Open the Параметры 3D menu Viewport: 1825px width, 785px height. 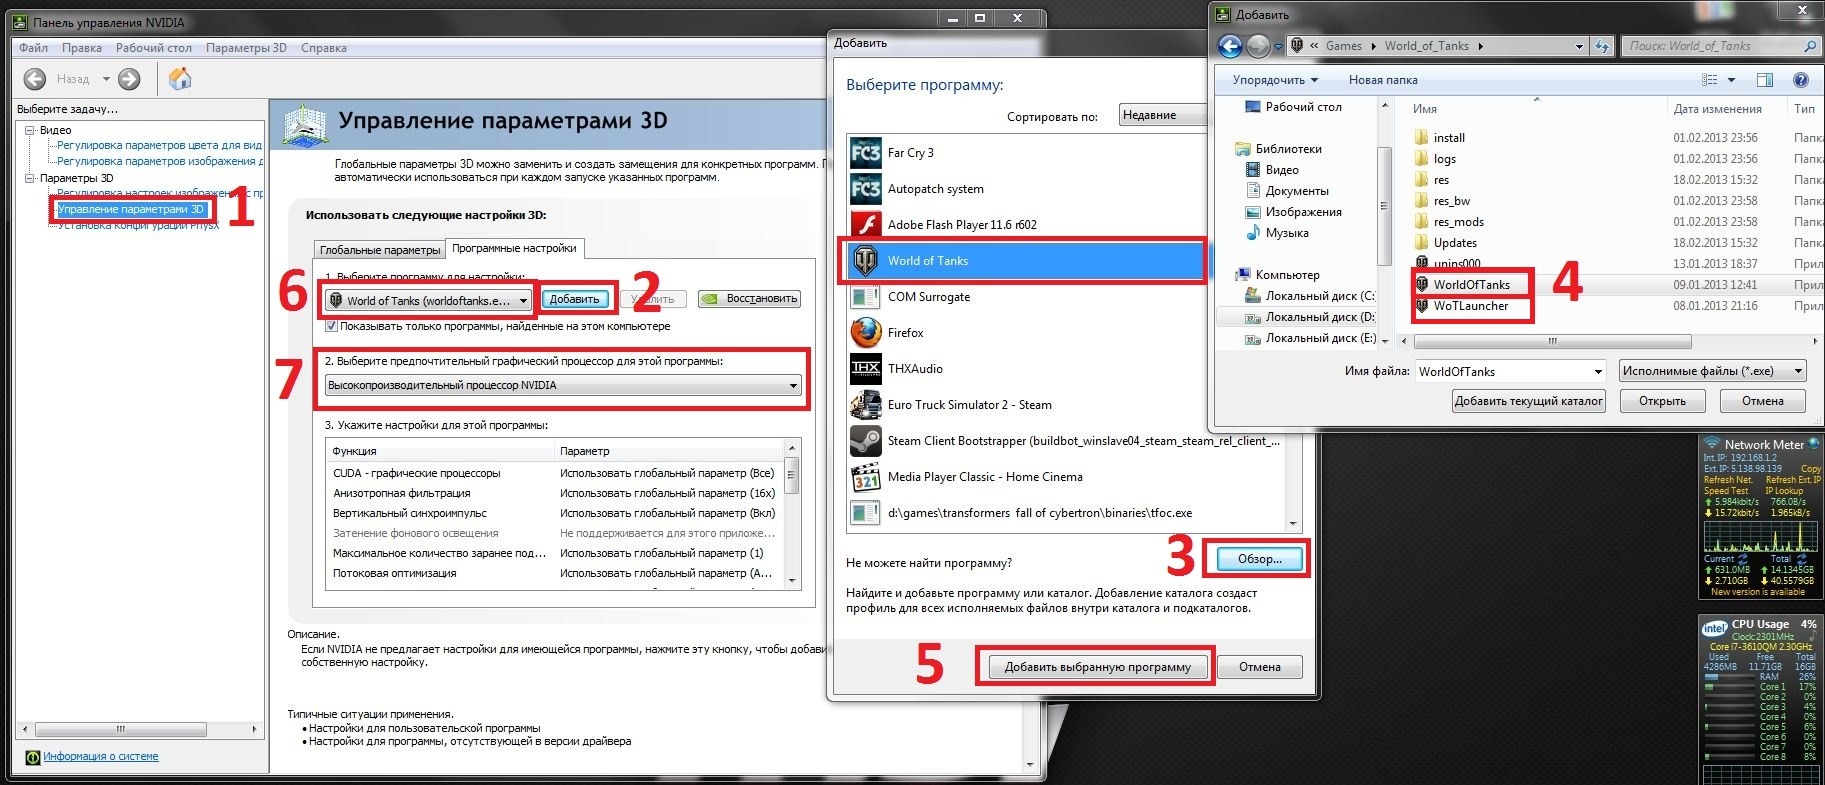pos(246,48)
